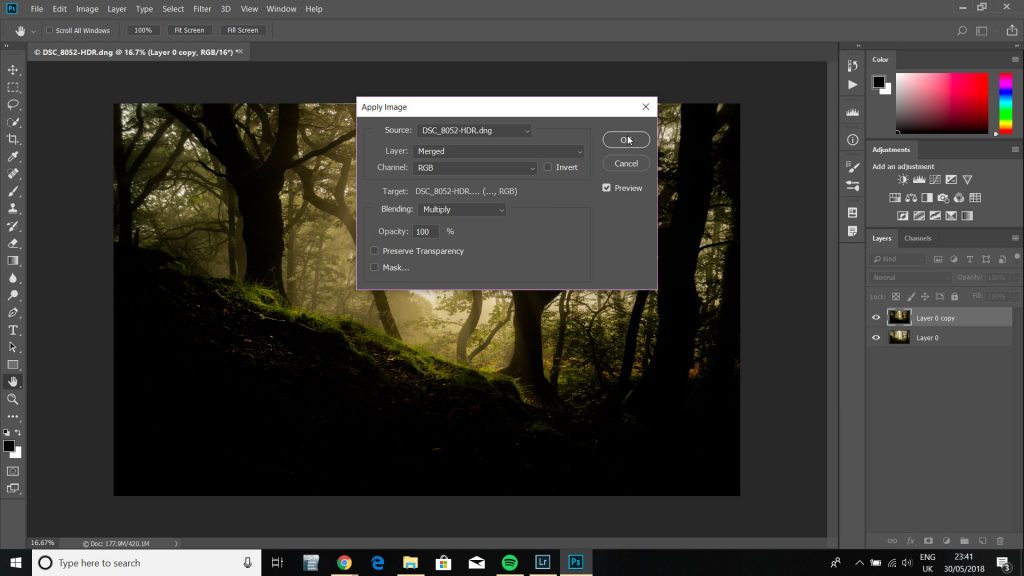Viewport: 1024px width, 576px height.
Task: Hide the Layer 0 layer
Action: pos(875,337)
